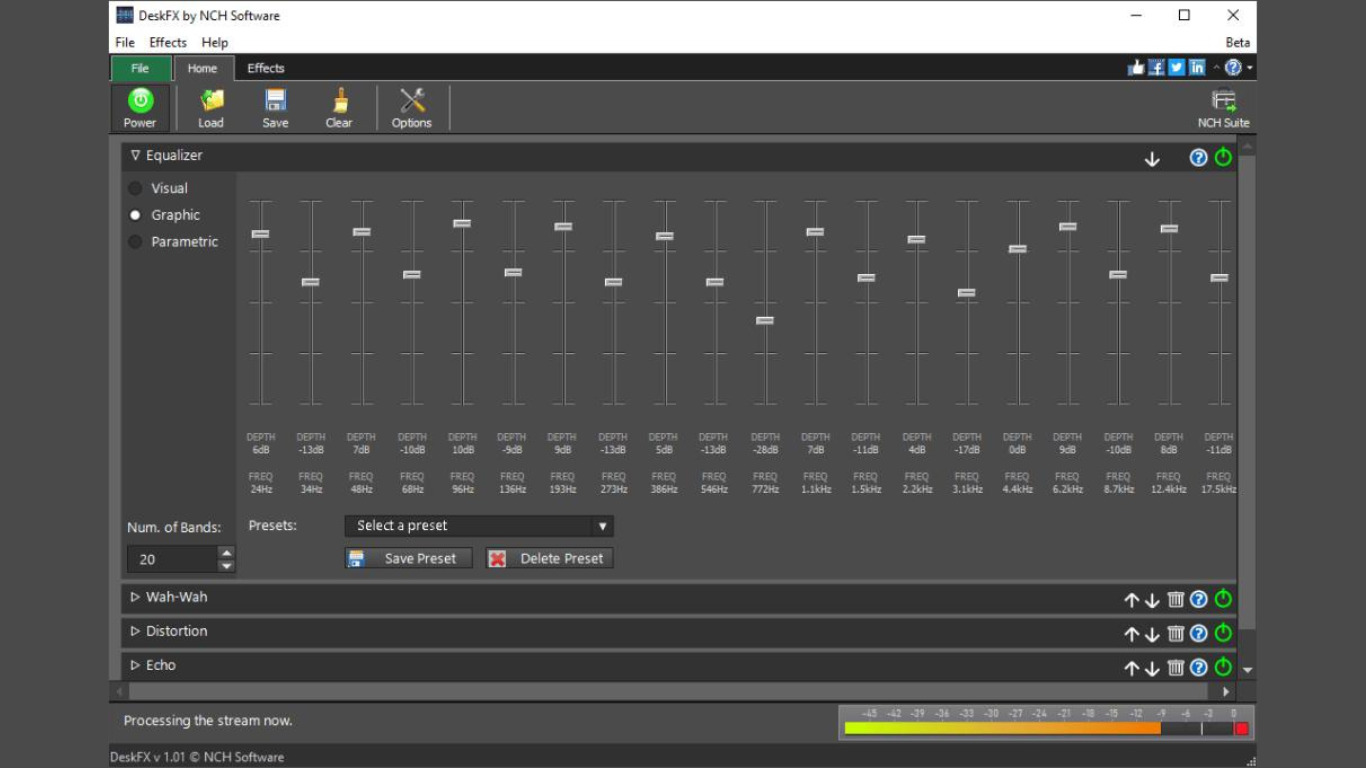This screenshot has width=1366, height=768.
Task: Toggle Wah-Wah effect power
Action: 1223,599
